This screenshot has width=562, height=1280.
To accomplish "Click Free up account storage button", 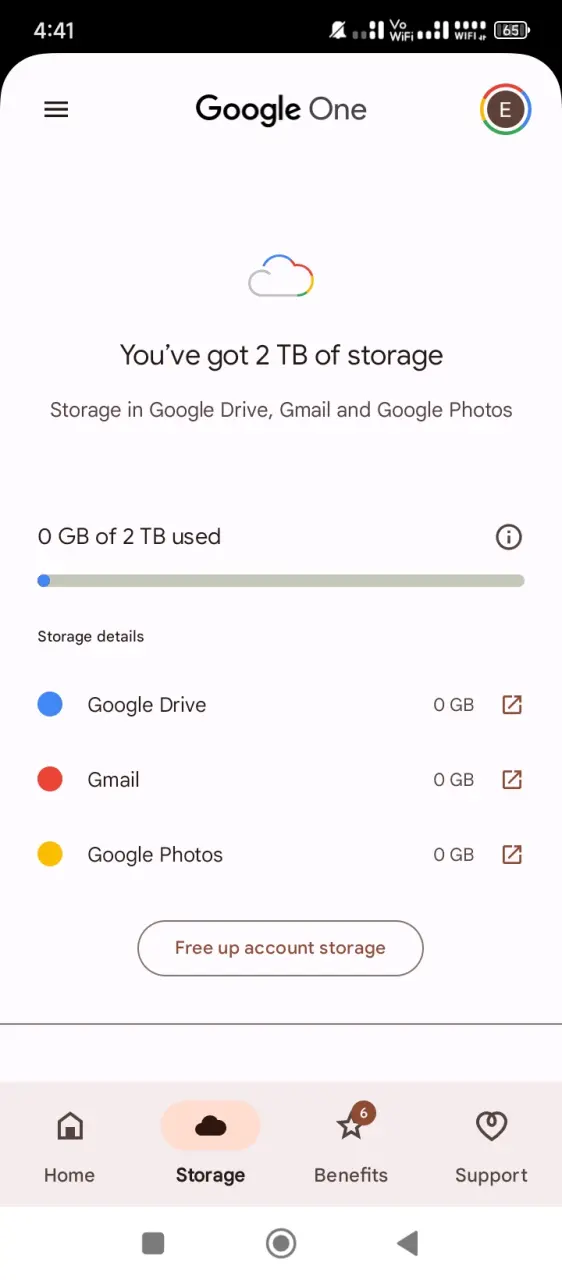I will (280, 948).
